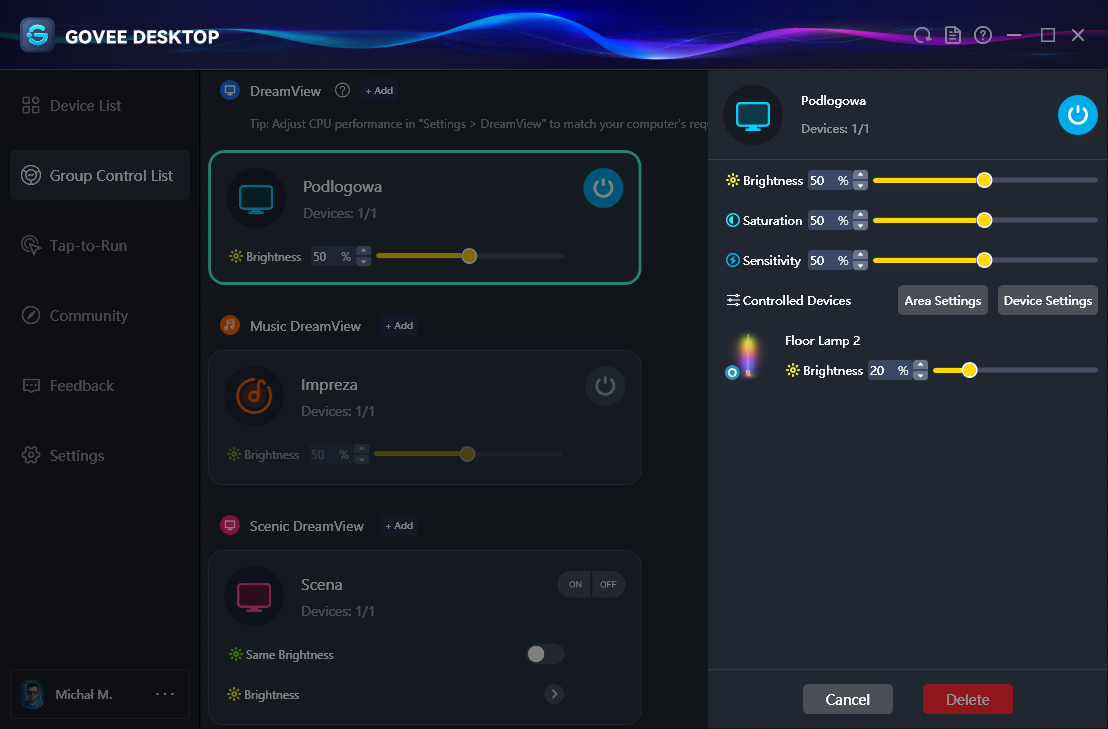Screen dimensions: 1108x729
Task: Click the Podlogowa card brightness value field
Action: [x=334, y=256]
